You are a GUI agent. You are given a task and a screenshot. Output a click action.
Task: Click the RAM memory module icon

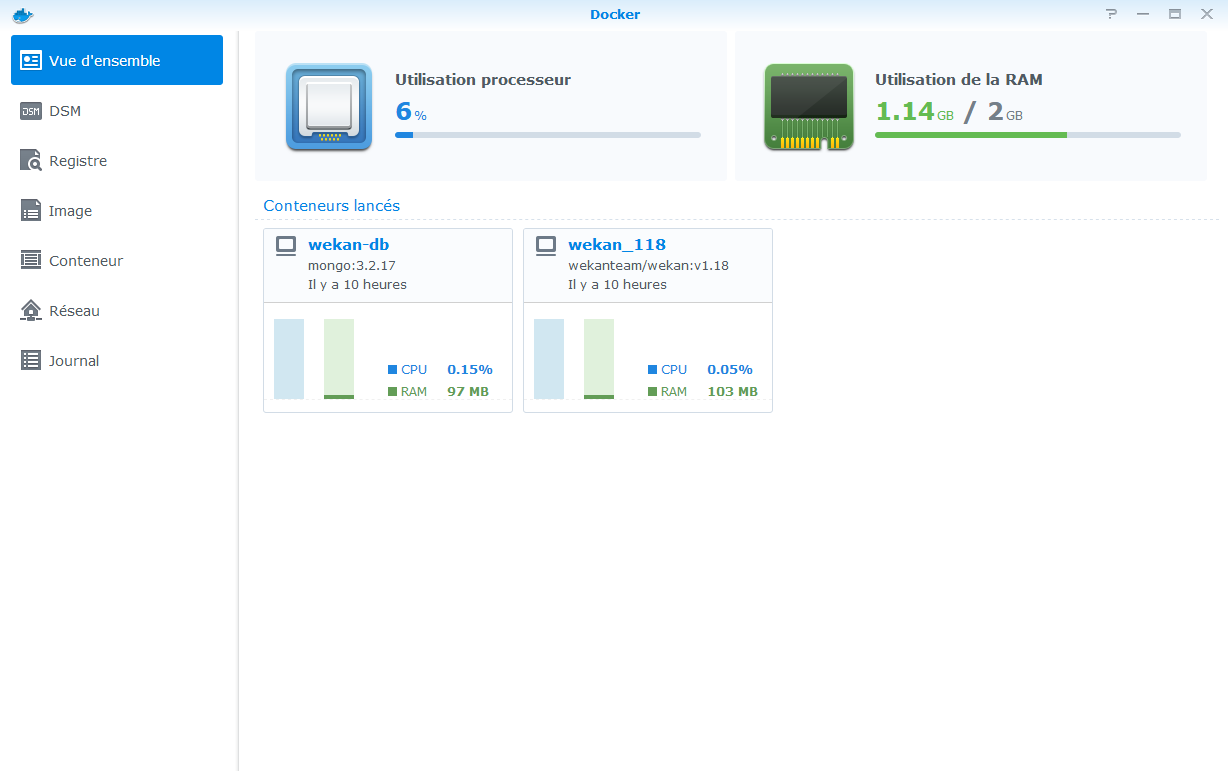809,107
